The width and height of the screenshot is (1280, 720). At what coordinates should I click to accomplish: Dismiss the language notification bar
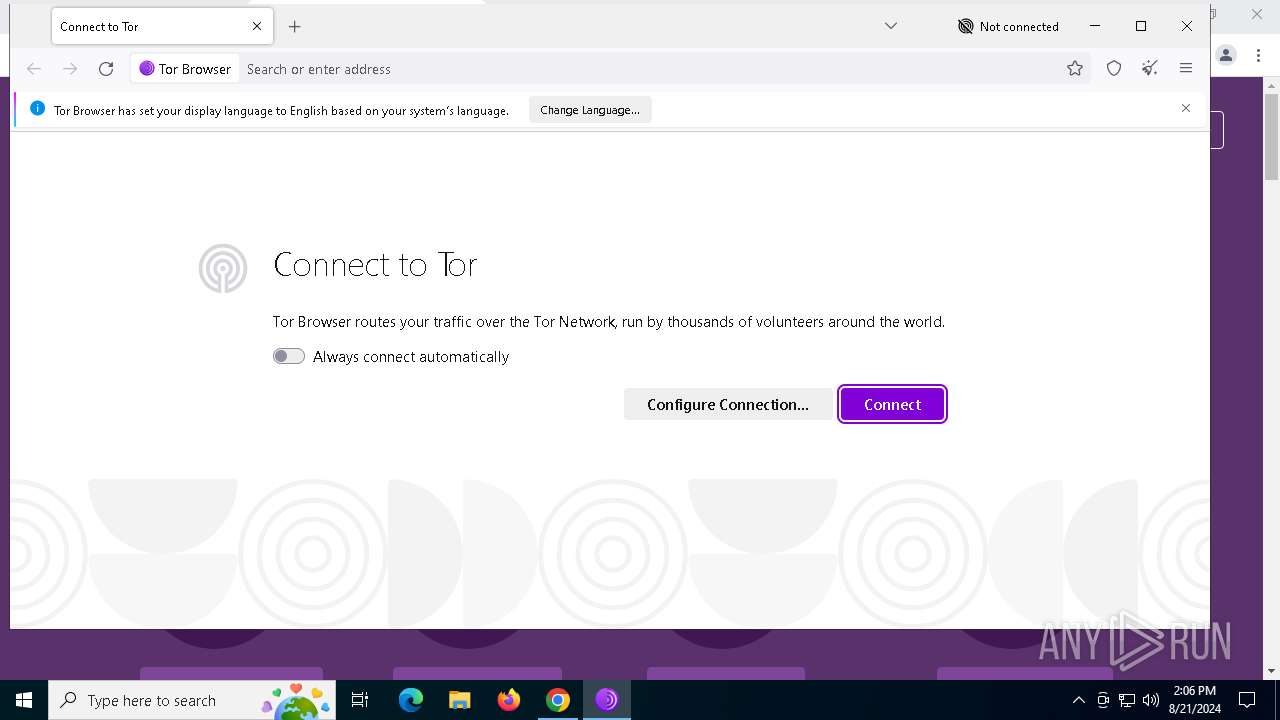tap(1186, 108)
